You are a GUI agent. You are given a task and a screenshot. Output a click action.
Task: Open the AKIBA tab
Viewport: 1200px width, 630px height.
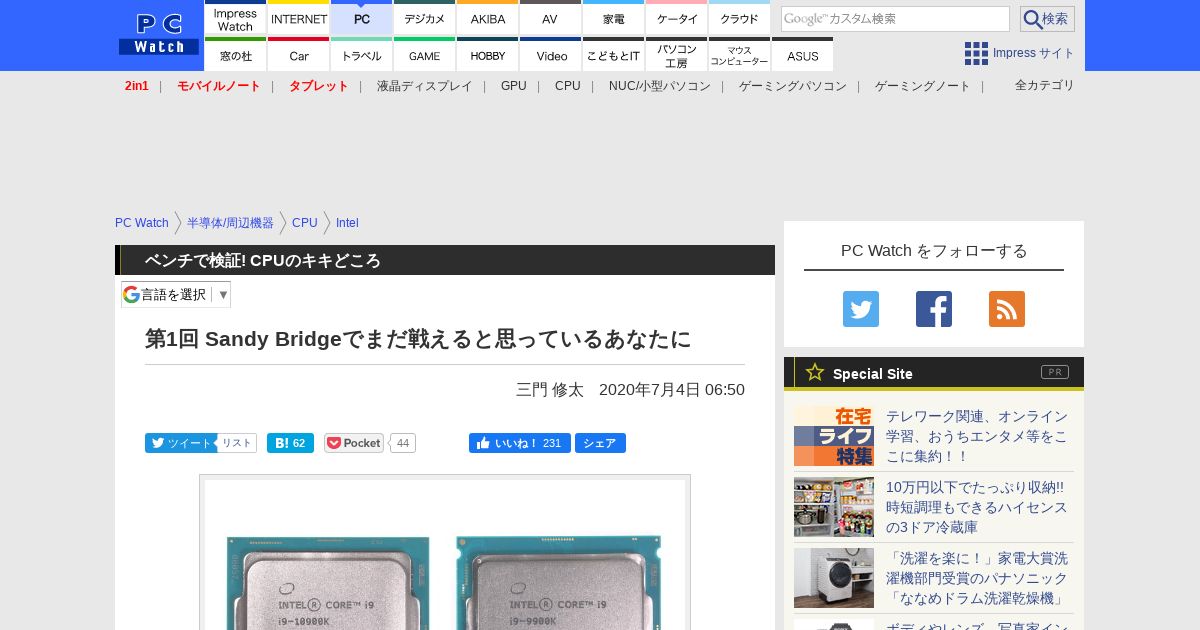coord(488,17)
